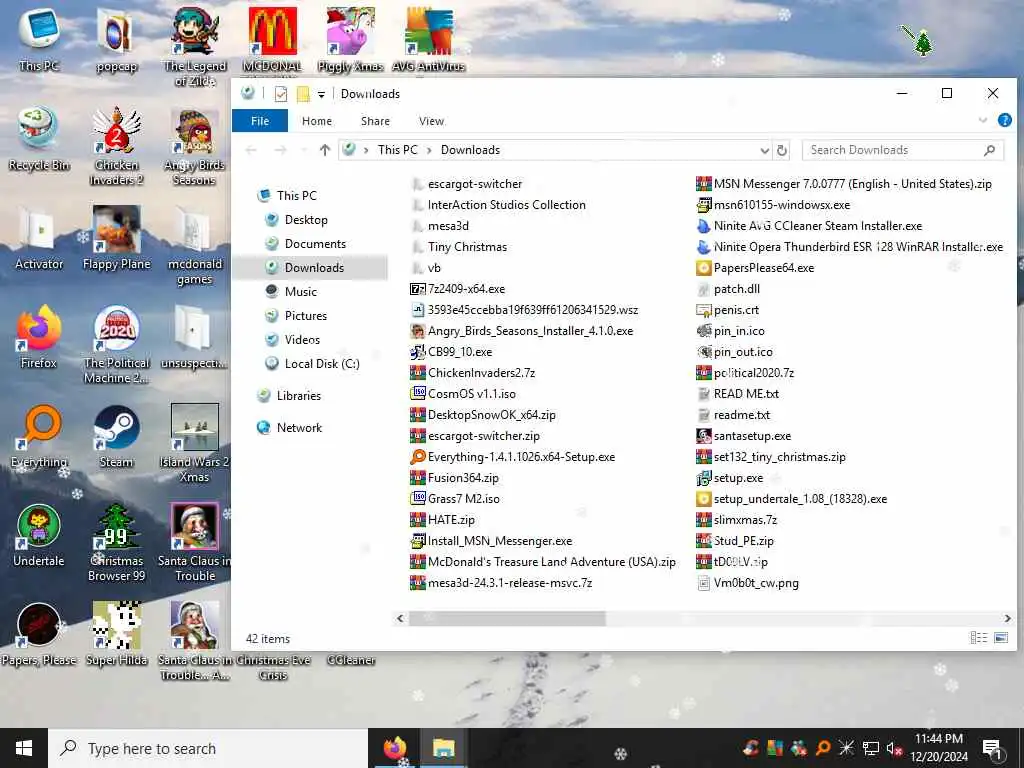Viewport: 1024px width, 768px height.
Task: Select Documents in the navigation pane
Action: [x=315, y=244]
